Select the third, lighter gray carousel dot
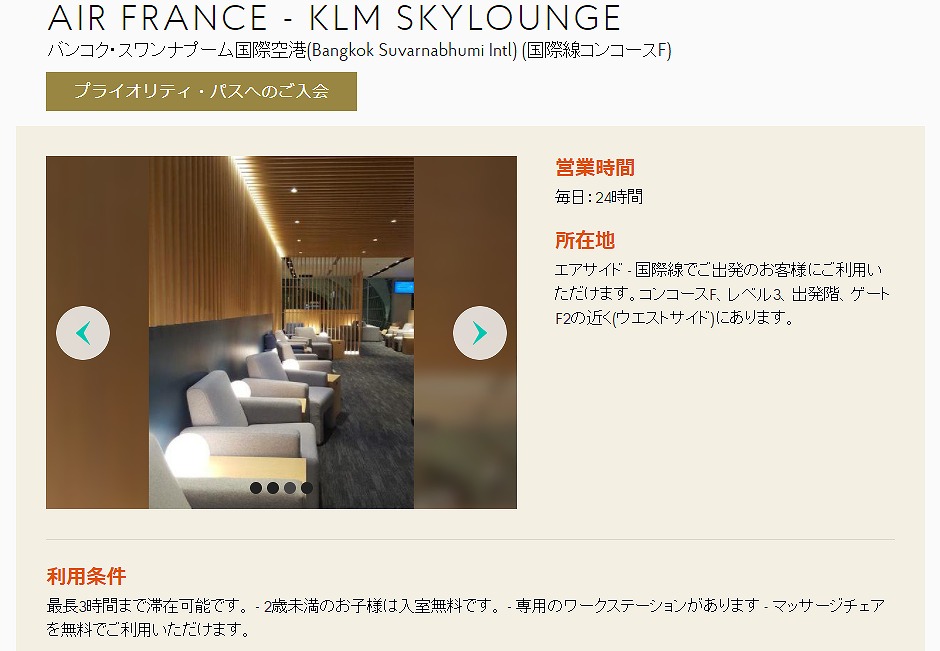This screenshot has height=651, width=940. tap(290, 488)
